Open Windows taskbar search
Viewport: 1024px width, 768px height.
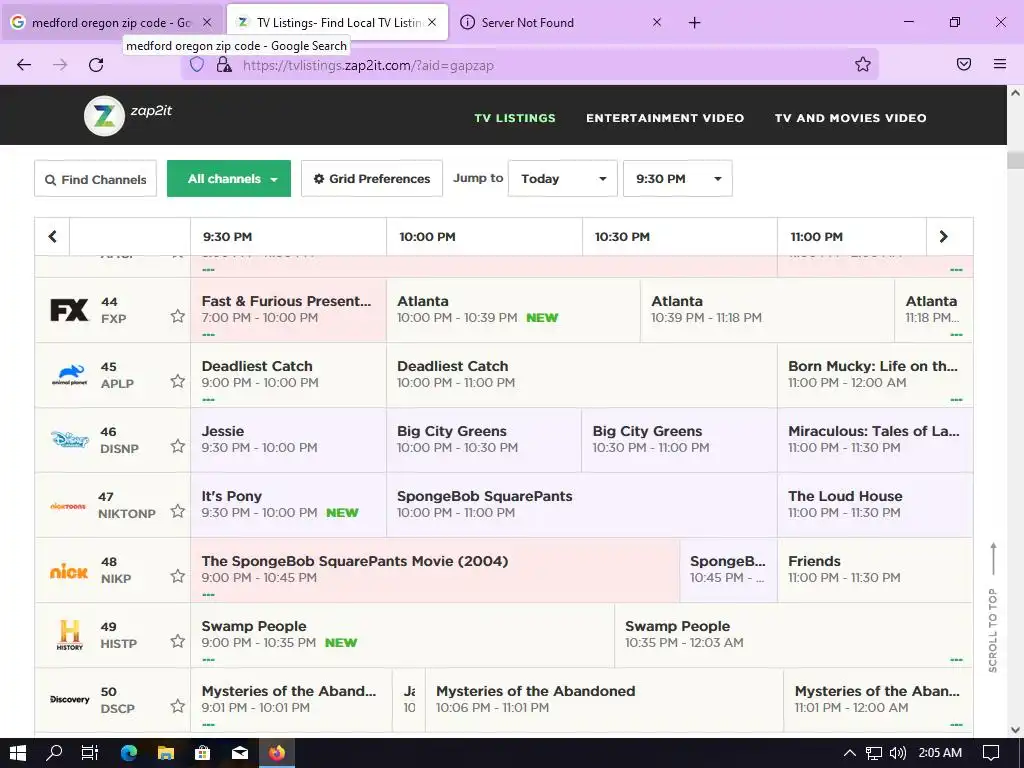coord(54,753)
